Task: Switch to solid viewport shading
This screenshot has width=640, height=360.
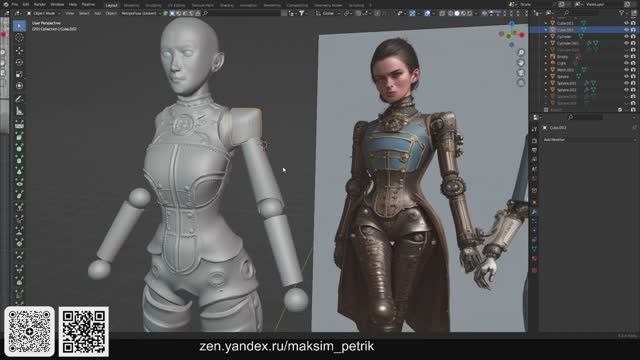Action: (x=457, y=13)
